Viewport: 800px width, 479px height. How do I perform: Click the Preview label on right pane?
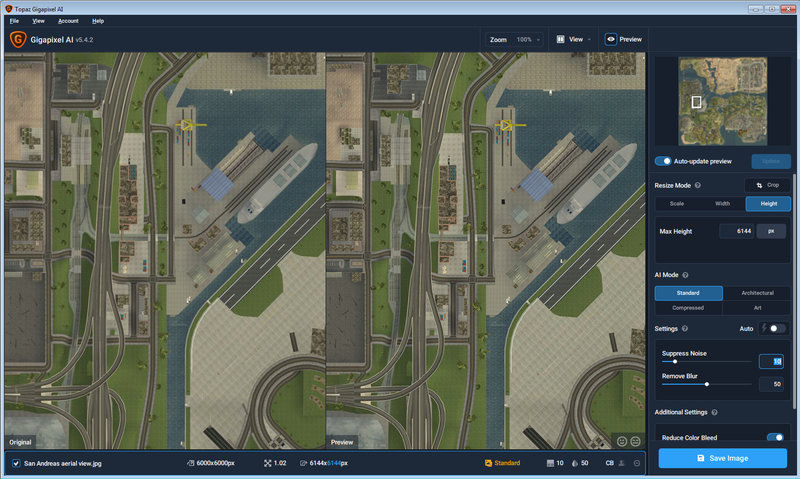[342, 442]
